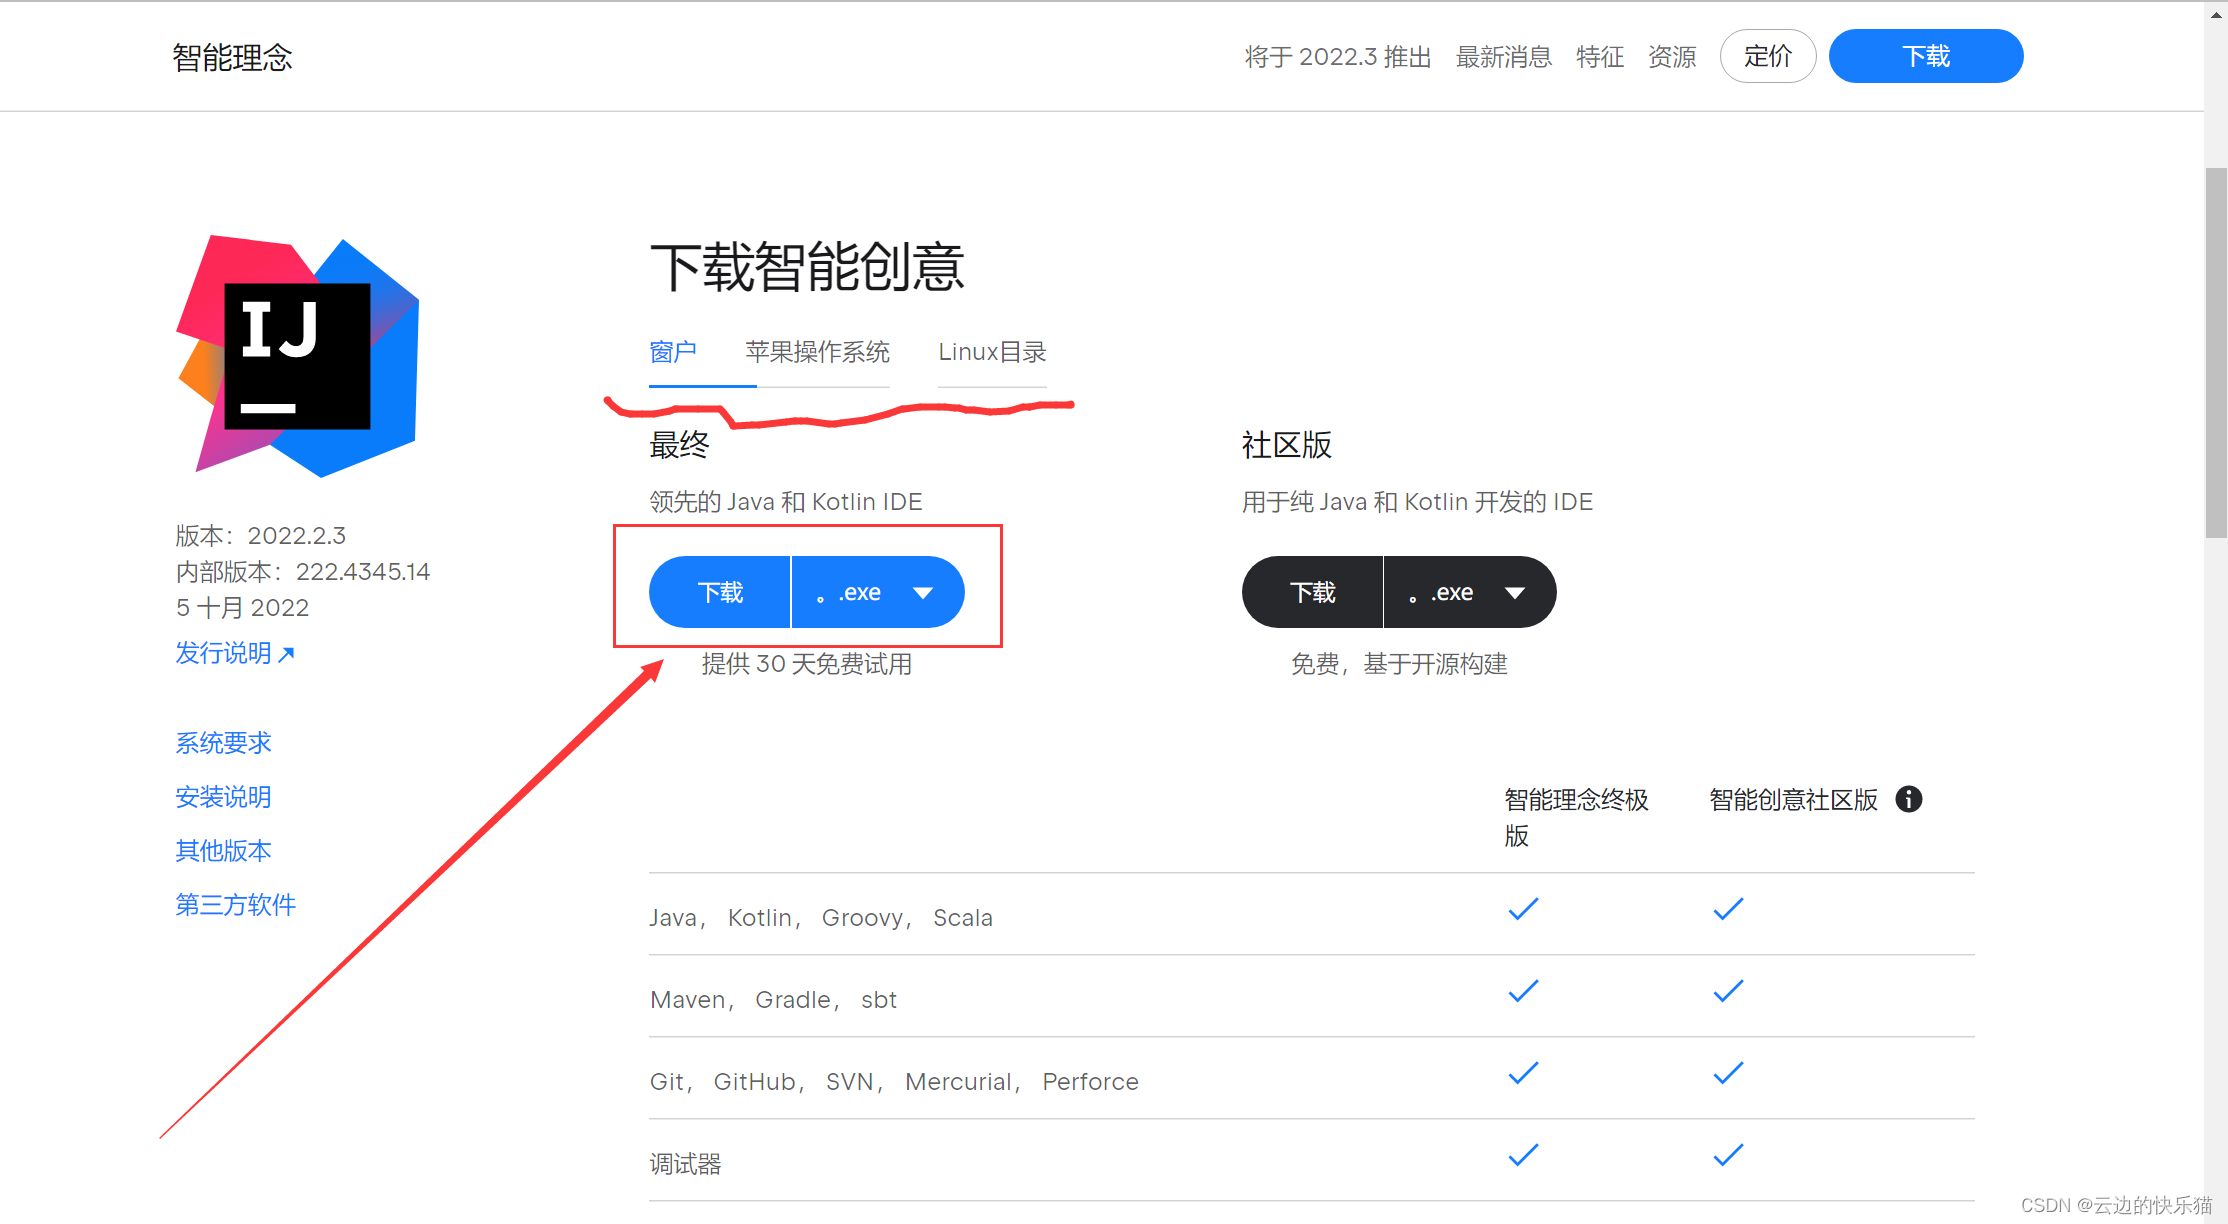Viewport: 2228px width, 1224px height.
Task: Click 用于纯 Java 和 Kotlin 开发的 IDE description
Action: [x=1417, y=502]
